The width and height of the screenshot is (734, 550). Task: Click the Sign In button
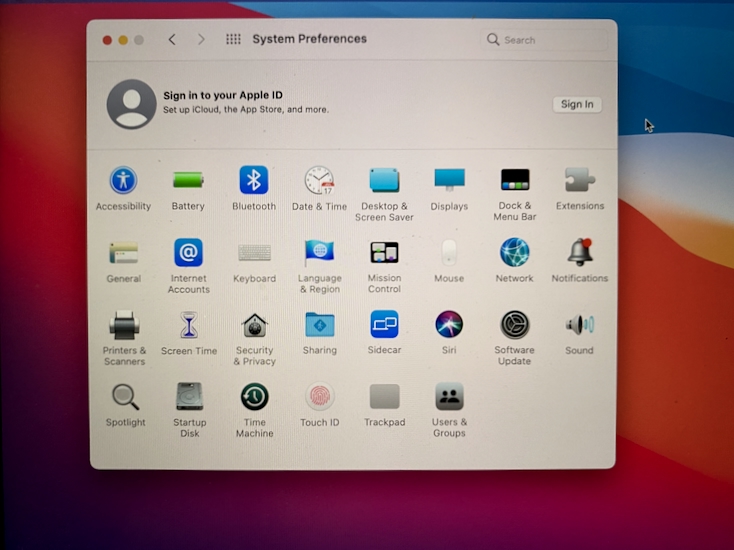(x=577, y=104)
